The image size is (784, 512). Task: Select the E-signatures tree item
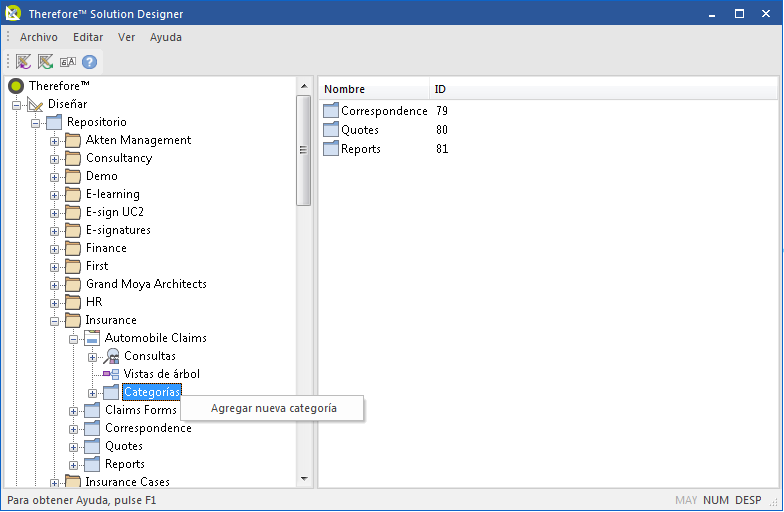pos(118,230)
